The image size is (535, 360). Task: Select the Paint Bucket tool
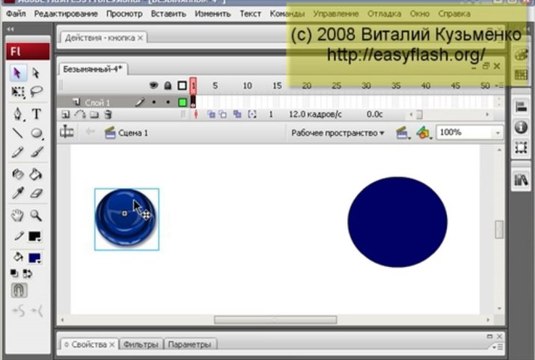pos(35,174)
